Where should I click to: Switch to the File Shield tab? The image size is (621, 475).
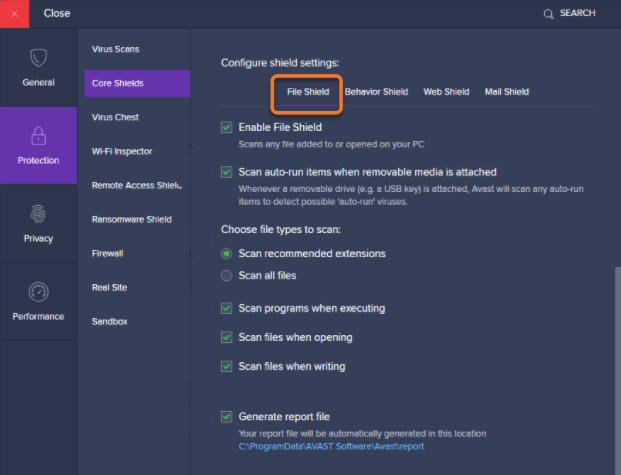point(308,92)
